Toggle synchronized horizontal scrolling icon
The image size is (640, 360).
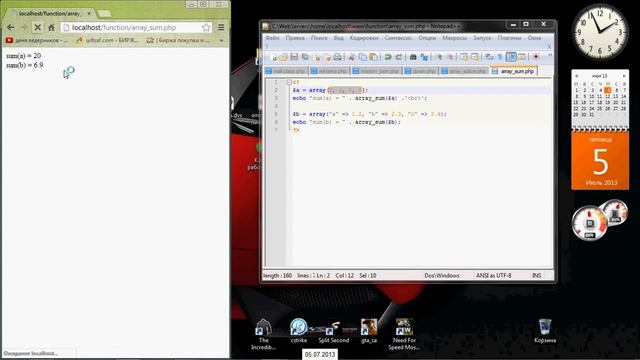point(475,57)
